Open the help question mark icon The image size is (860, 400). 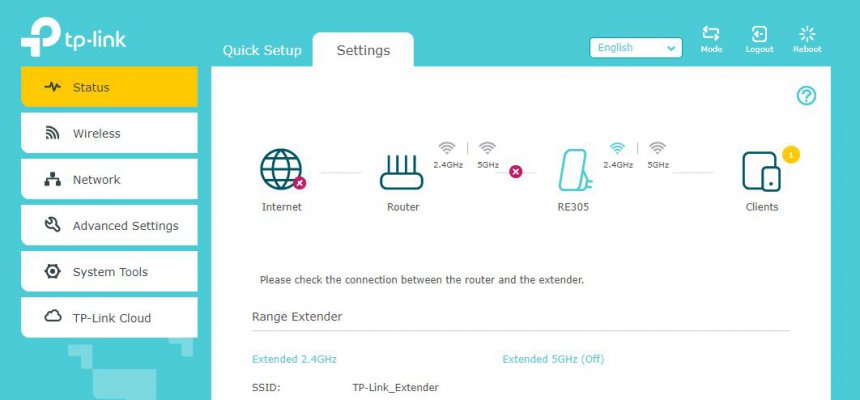coord(806,96)
